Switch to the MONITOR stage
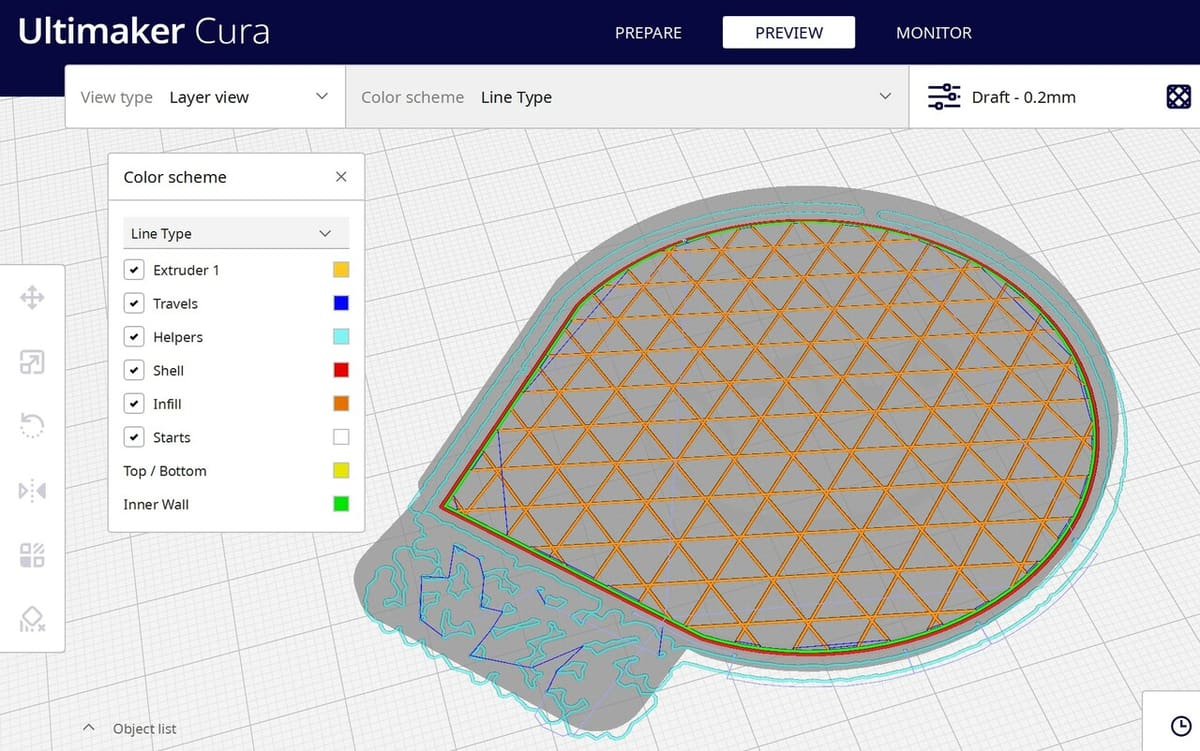 point(934,32)
